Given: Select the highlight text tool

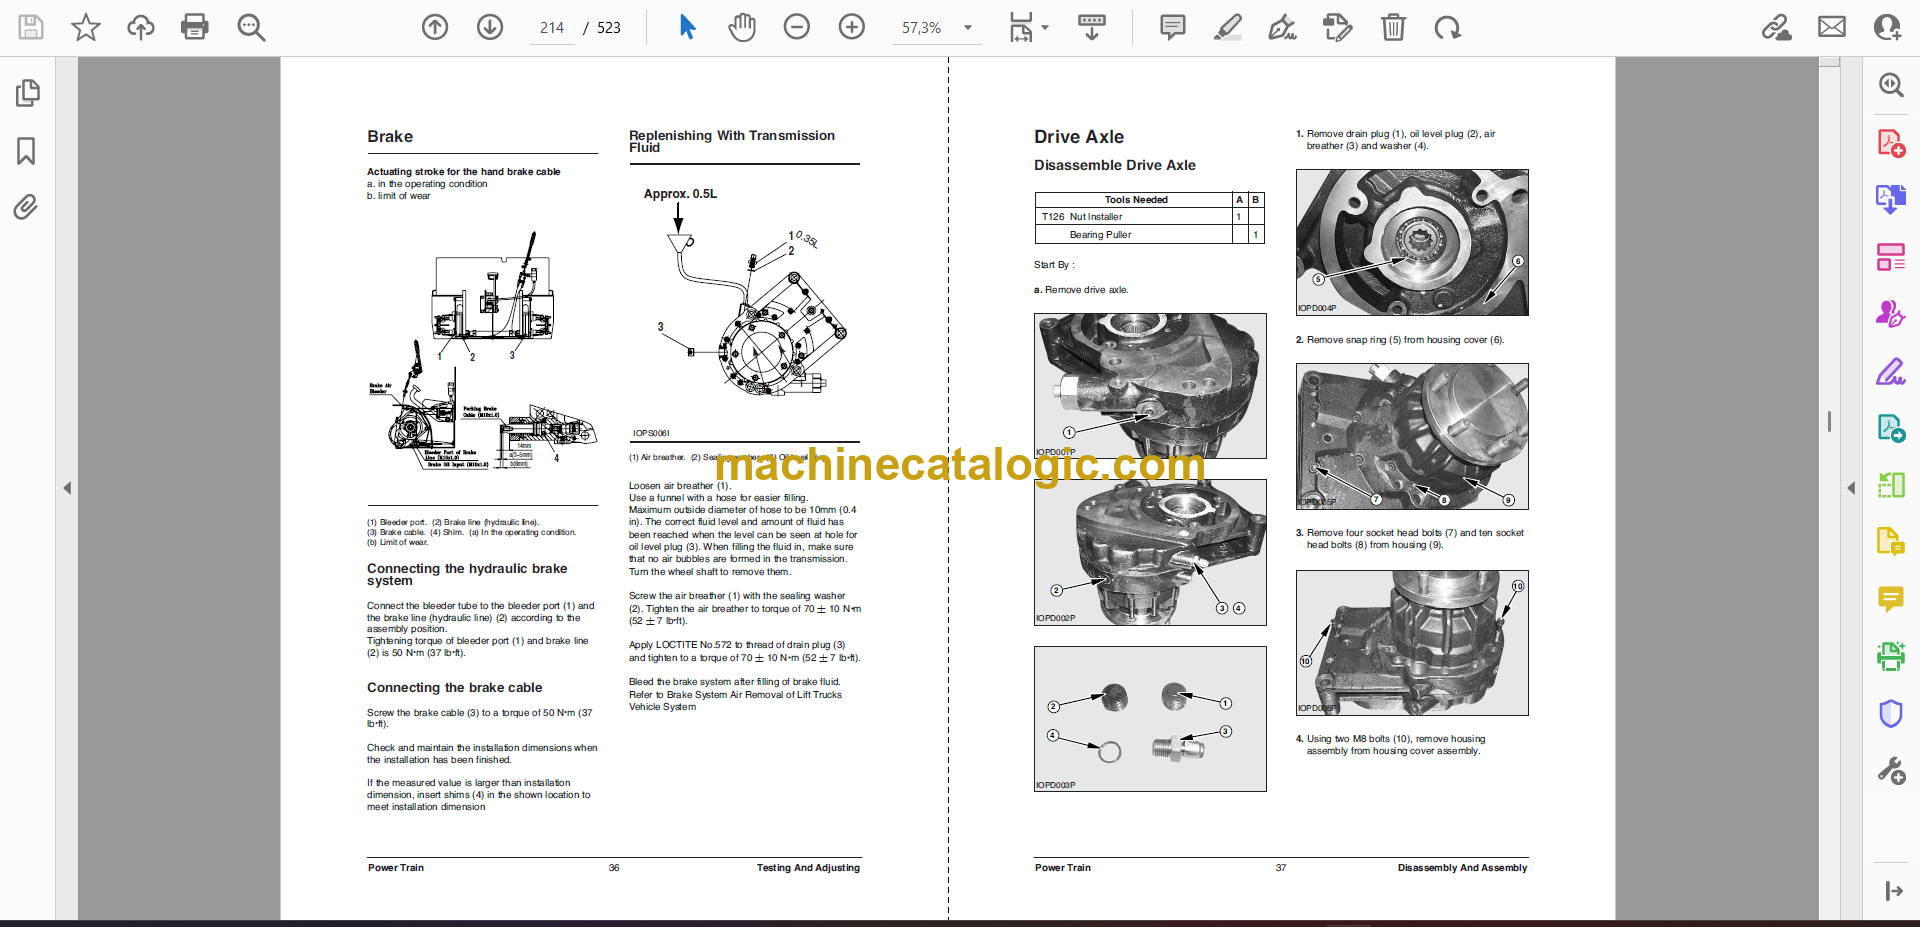Looking at the screenshot, I should tap(1228, 27).
